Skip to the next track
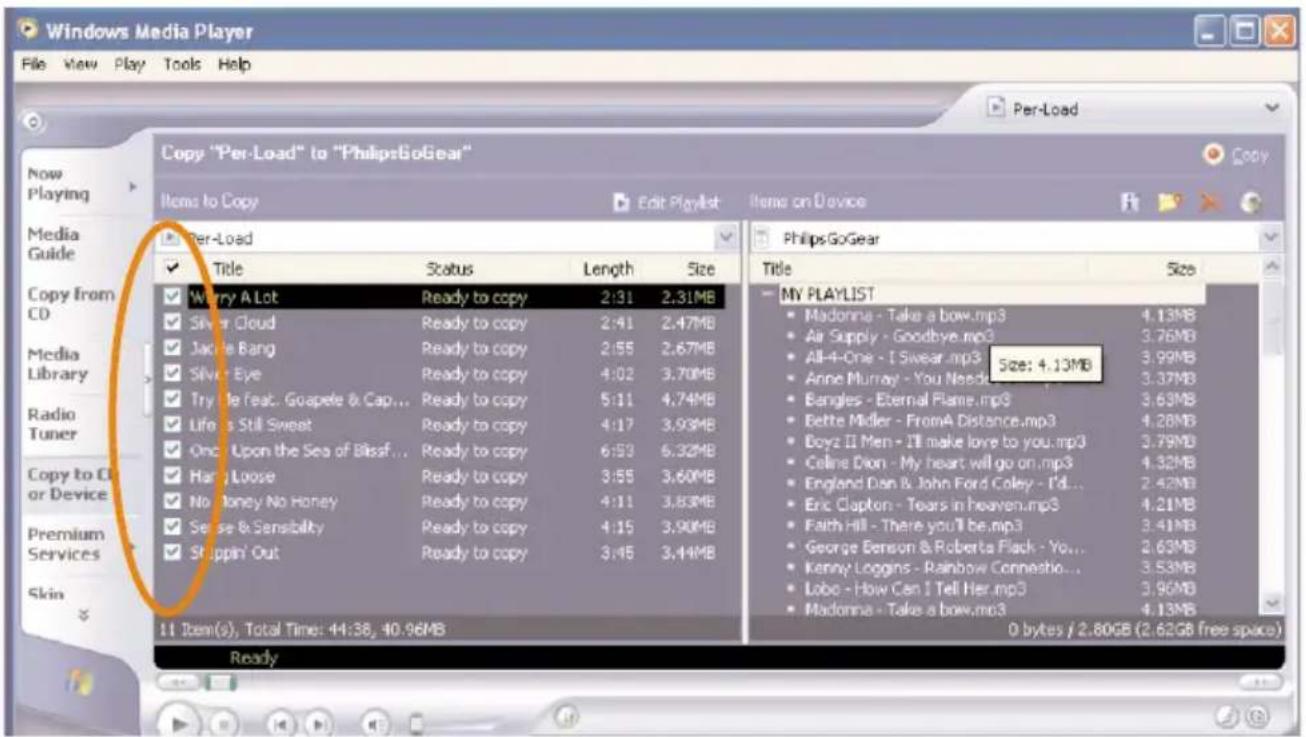This screenshot has width=1306, height=737. coord(318,722)
